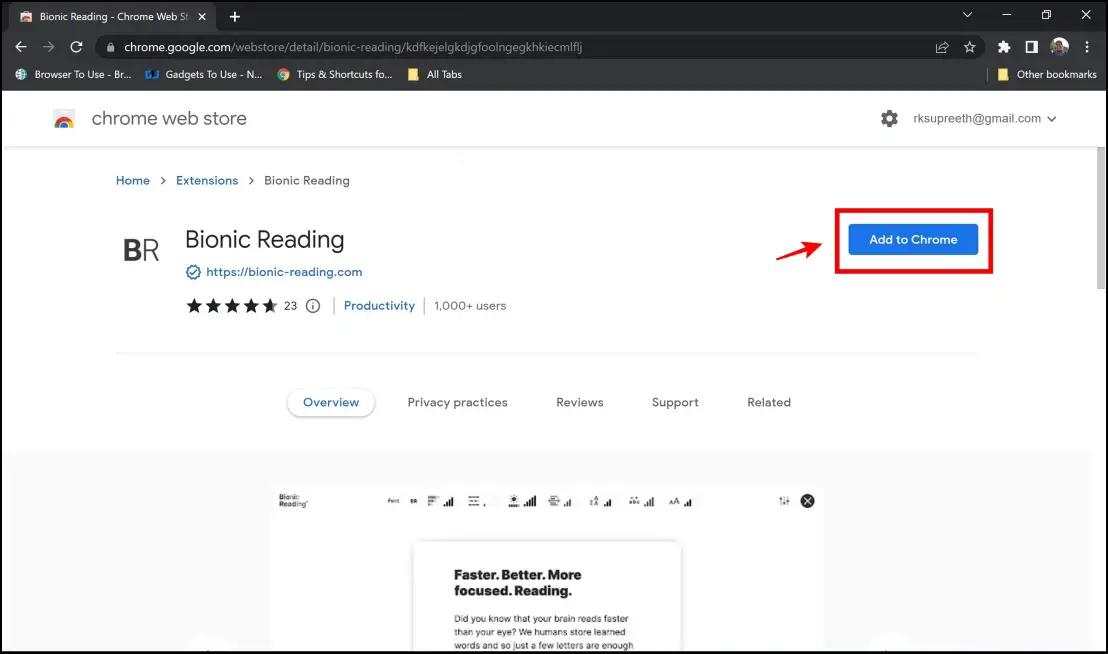Click the rating count "23"
The height and width of the screenshot is (654, 1108).
pos(290,306)
